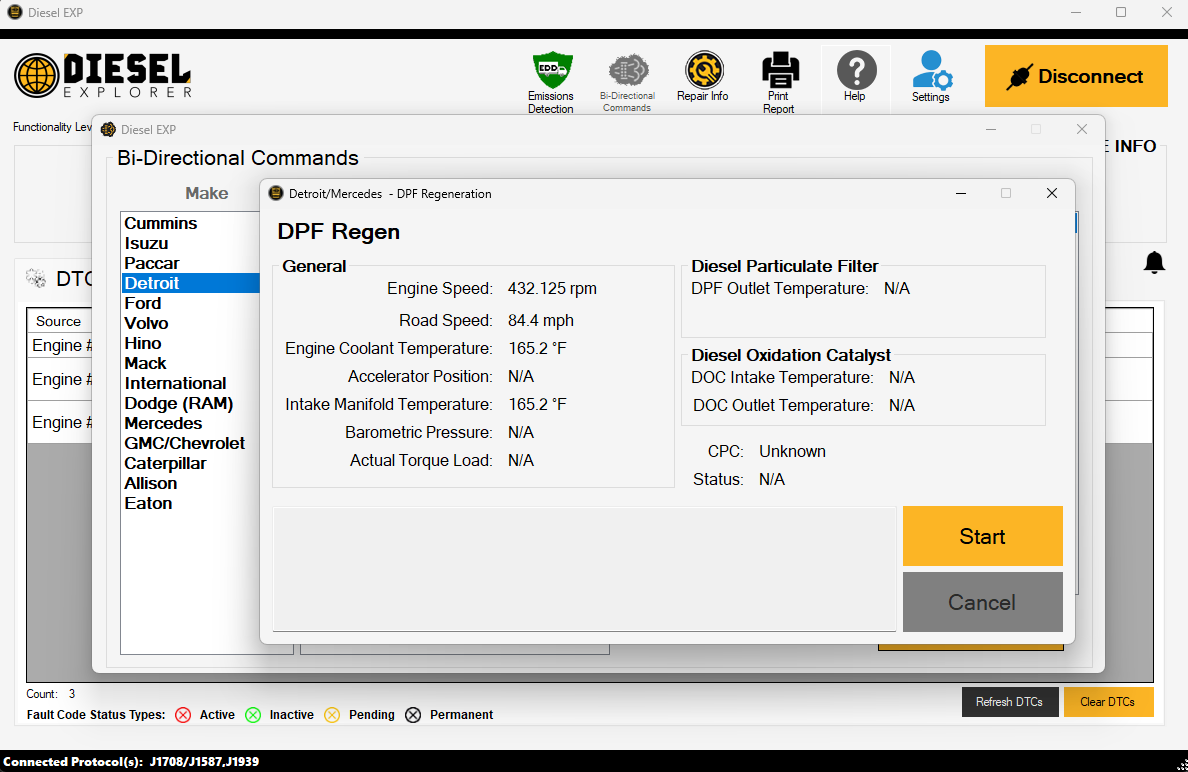
Task: Click the Diesel EXP main title bar icon
Action: coord(14,12)
